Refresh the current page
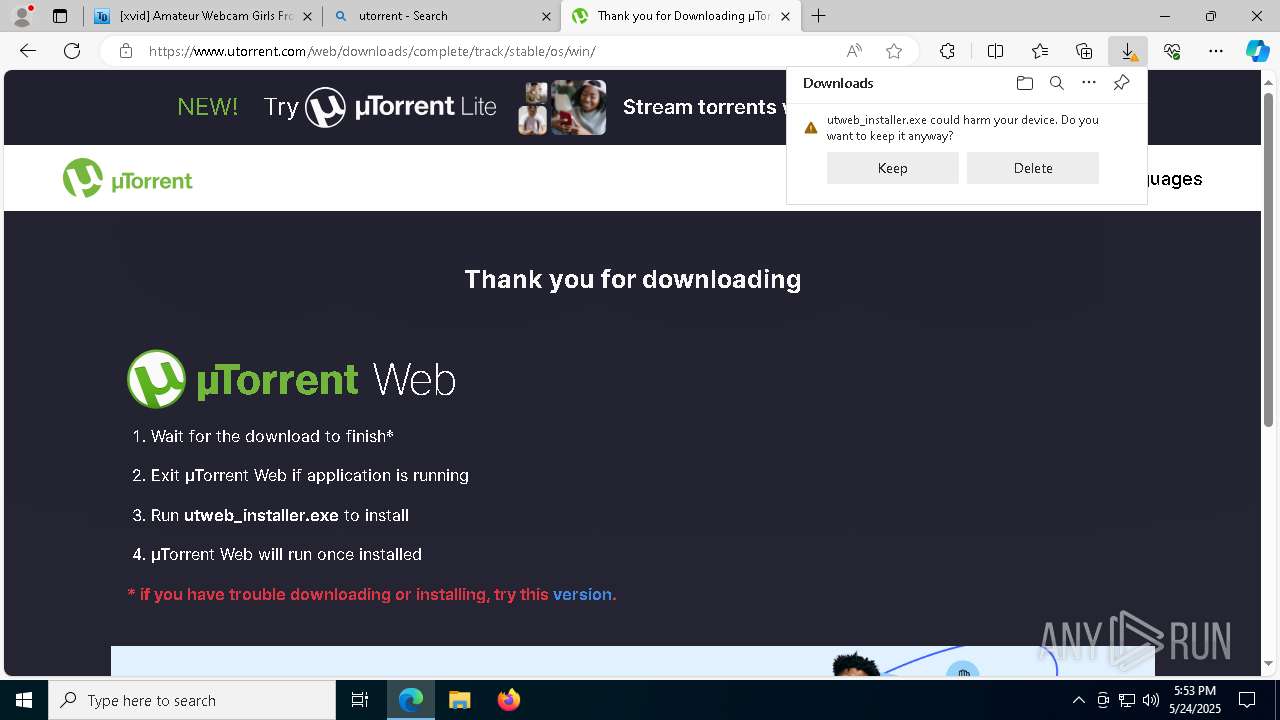 tap(72, 51)
